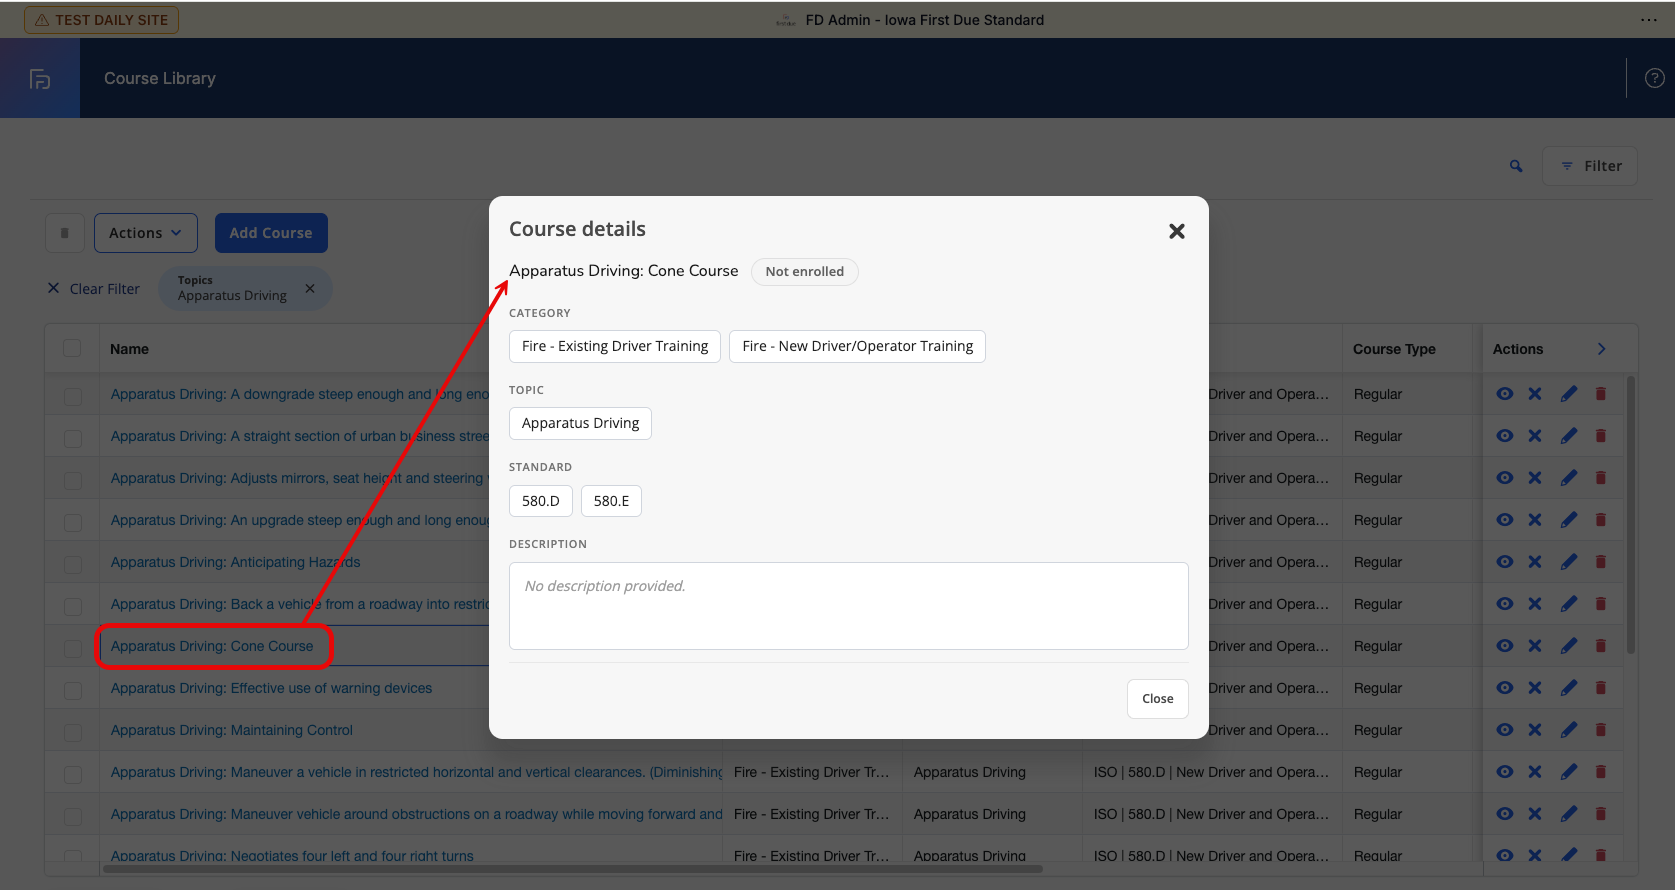Open the 'Apparatus Driving: Maintaining Control' link
This screenshot has height=890, width=1675.
232,730
